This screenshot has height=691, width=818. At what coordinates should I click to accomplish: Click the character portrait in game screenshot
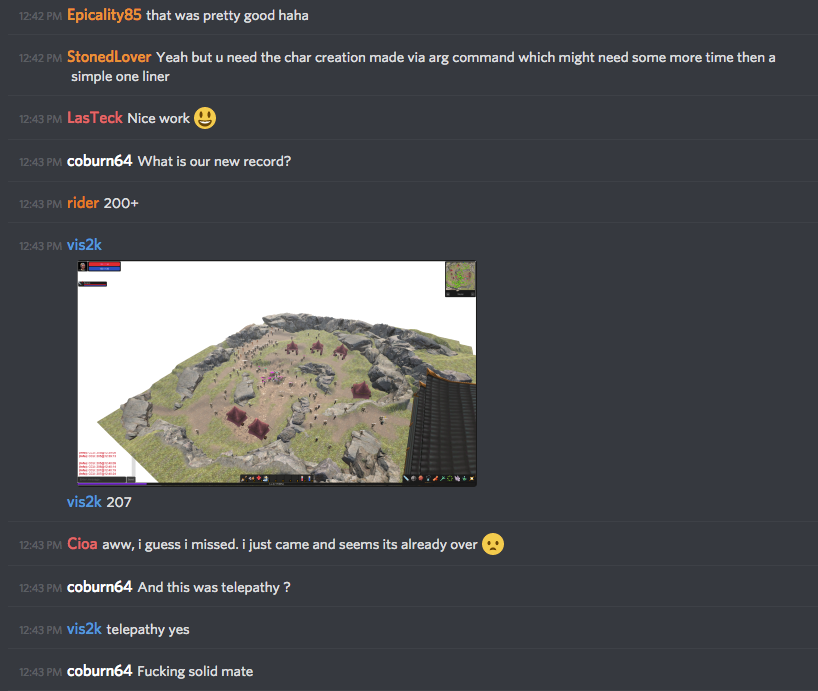pyautogui.click(x=82, y=266)
